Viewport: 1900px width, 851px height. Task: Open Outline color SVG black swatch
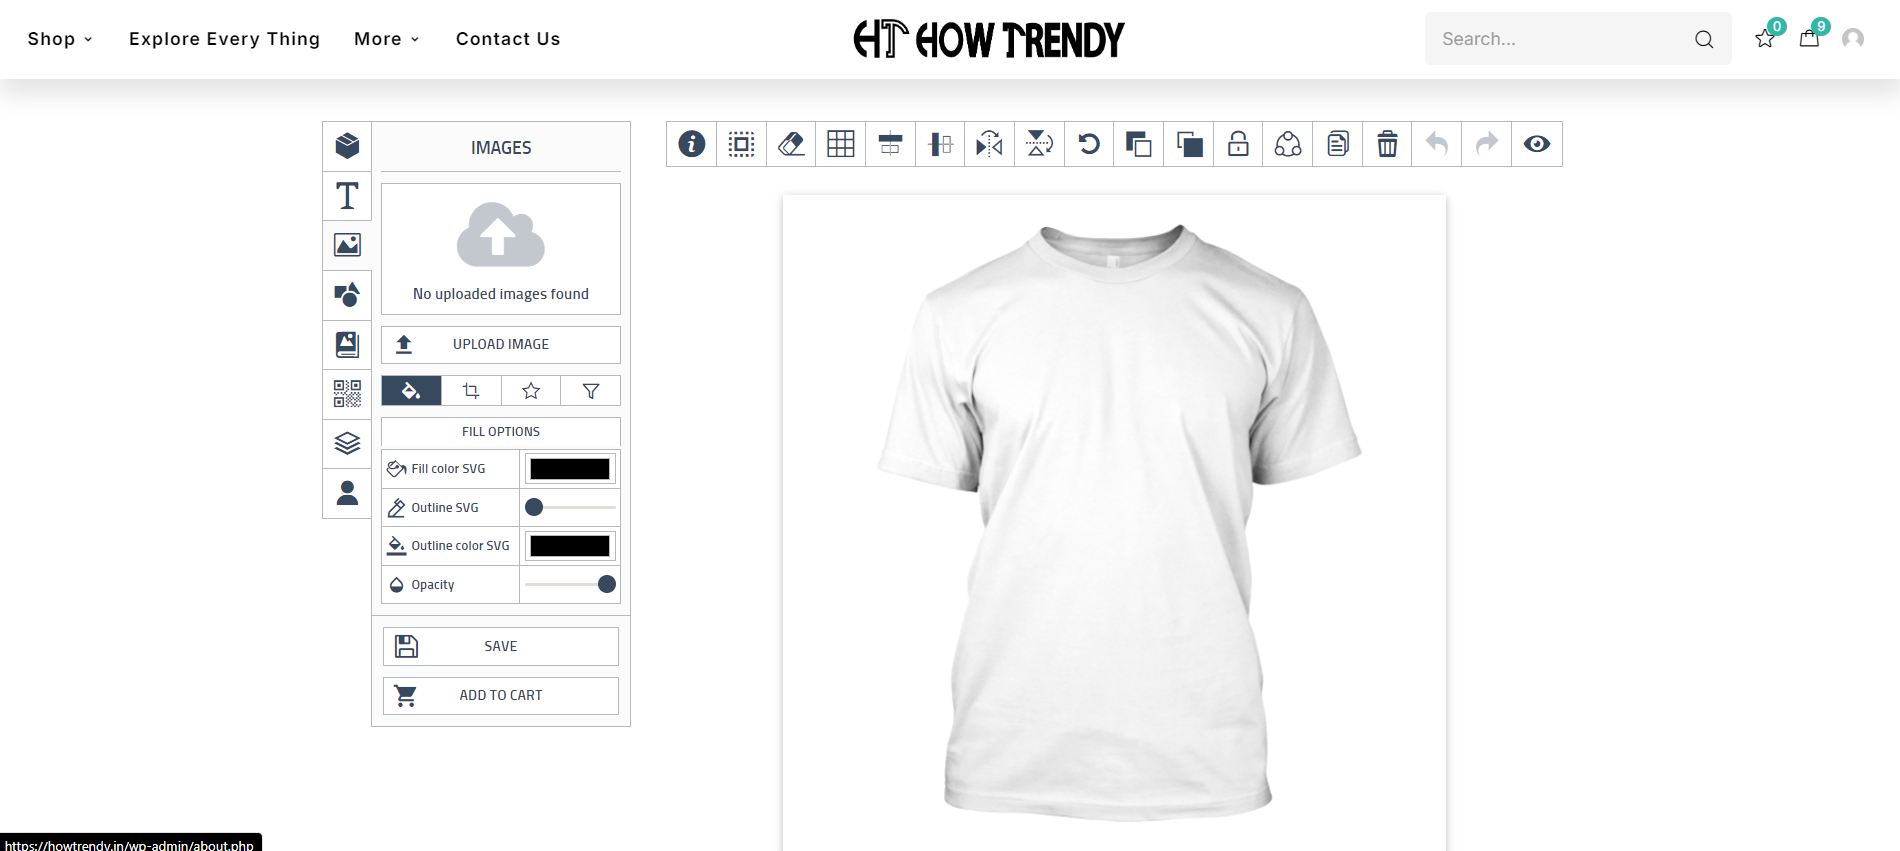pyautogui.click(x=570, y=546)
